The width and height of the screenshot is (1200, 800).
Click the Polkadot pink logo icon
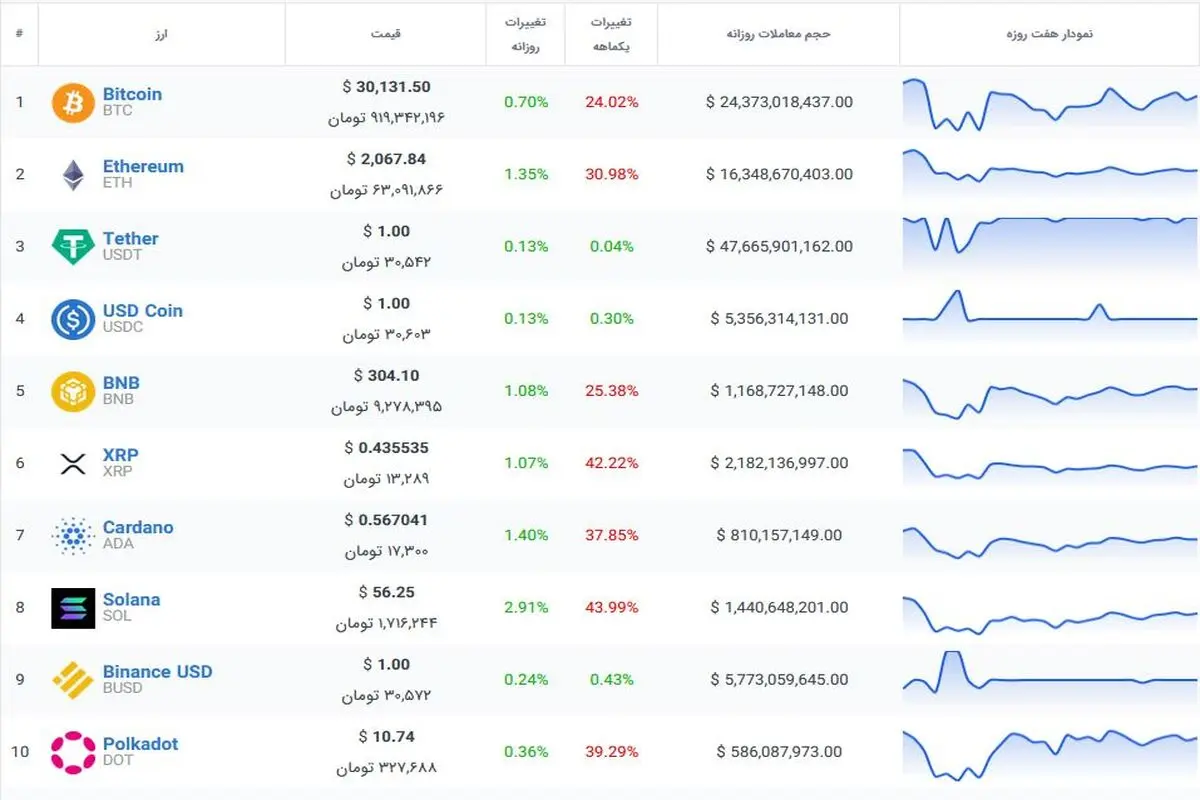(x=73, y=752)
